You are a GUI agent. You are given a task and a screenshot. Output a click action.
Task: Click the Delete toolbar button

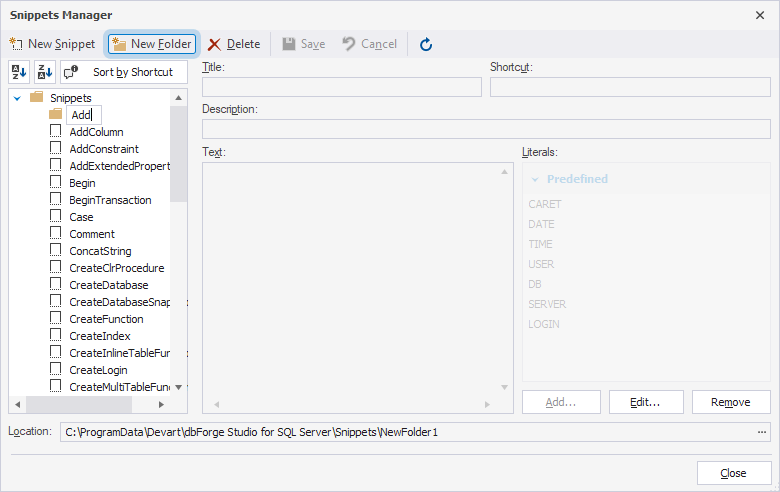click(x=234, y=44)
